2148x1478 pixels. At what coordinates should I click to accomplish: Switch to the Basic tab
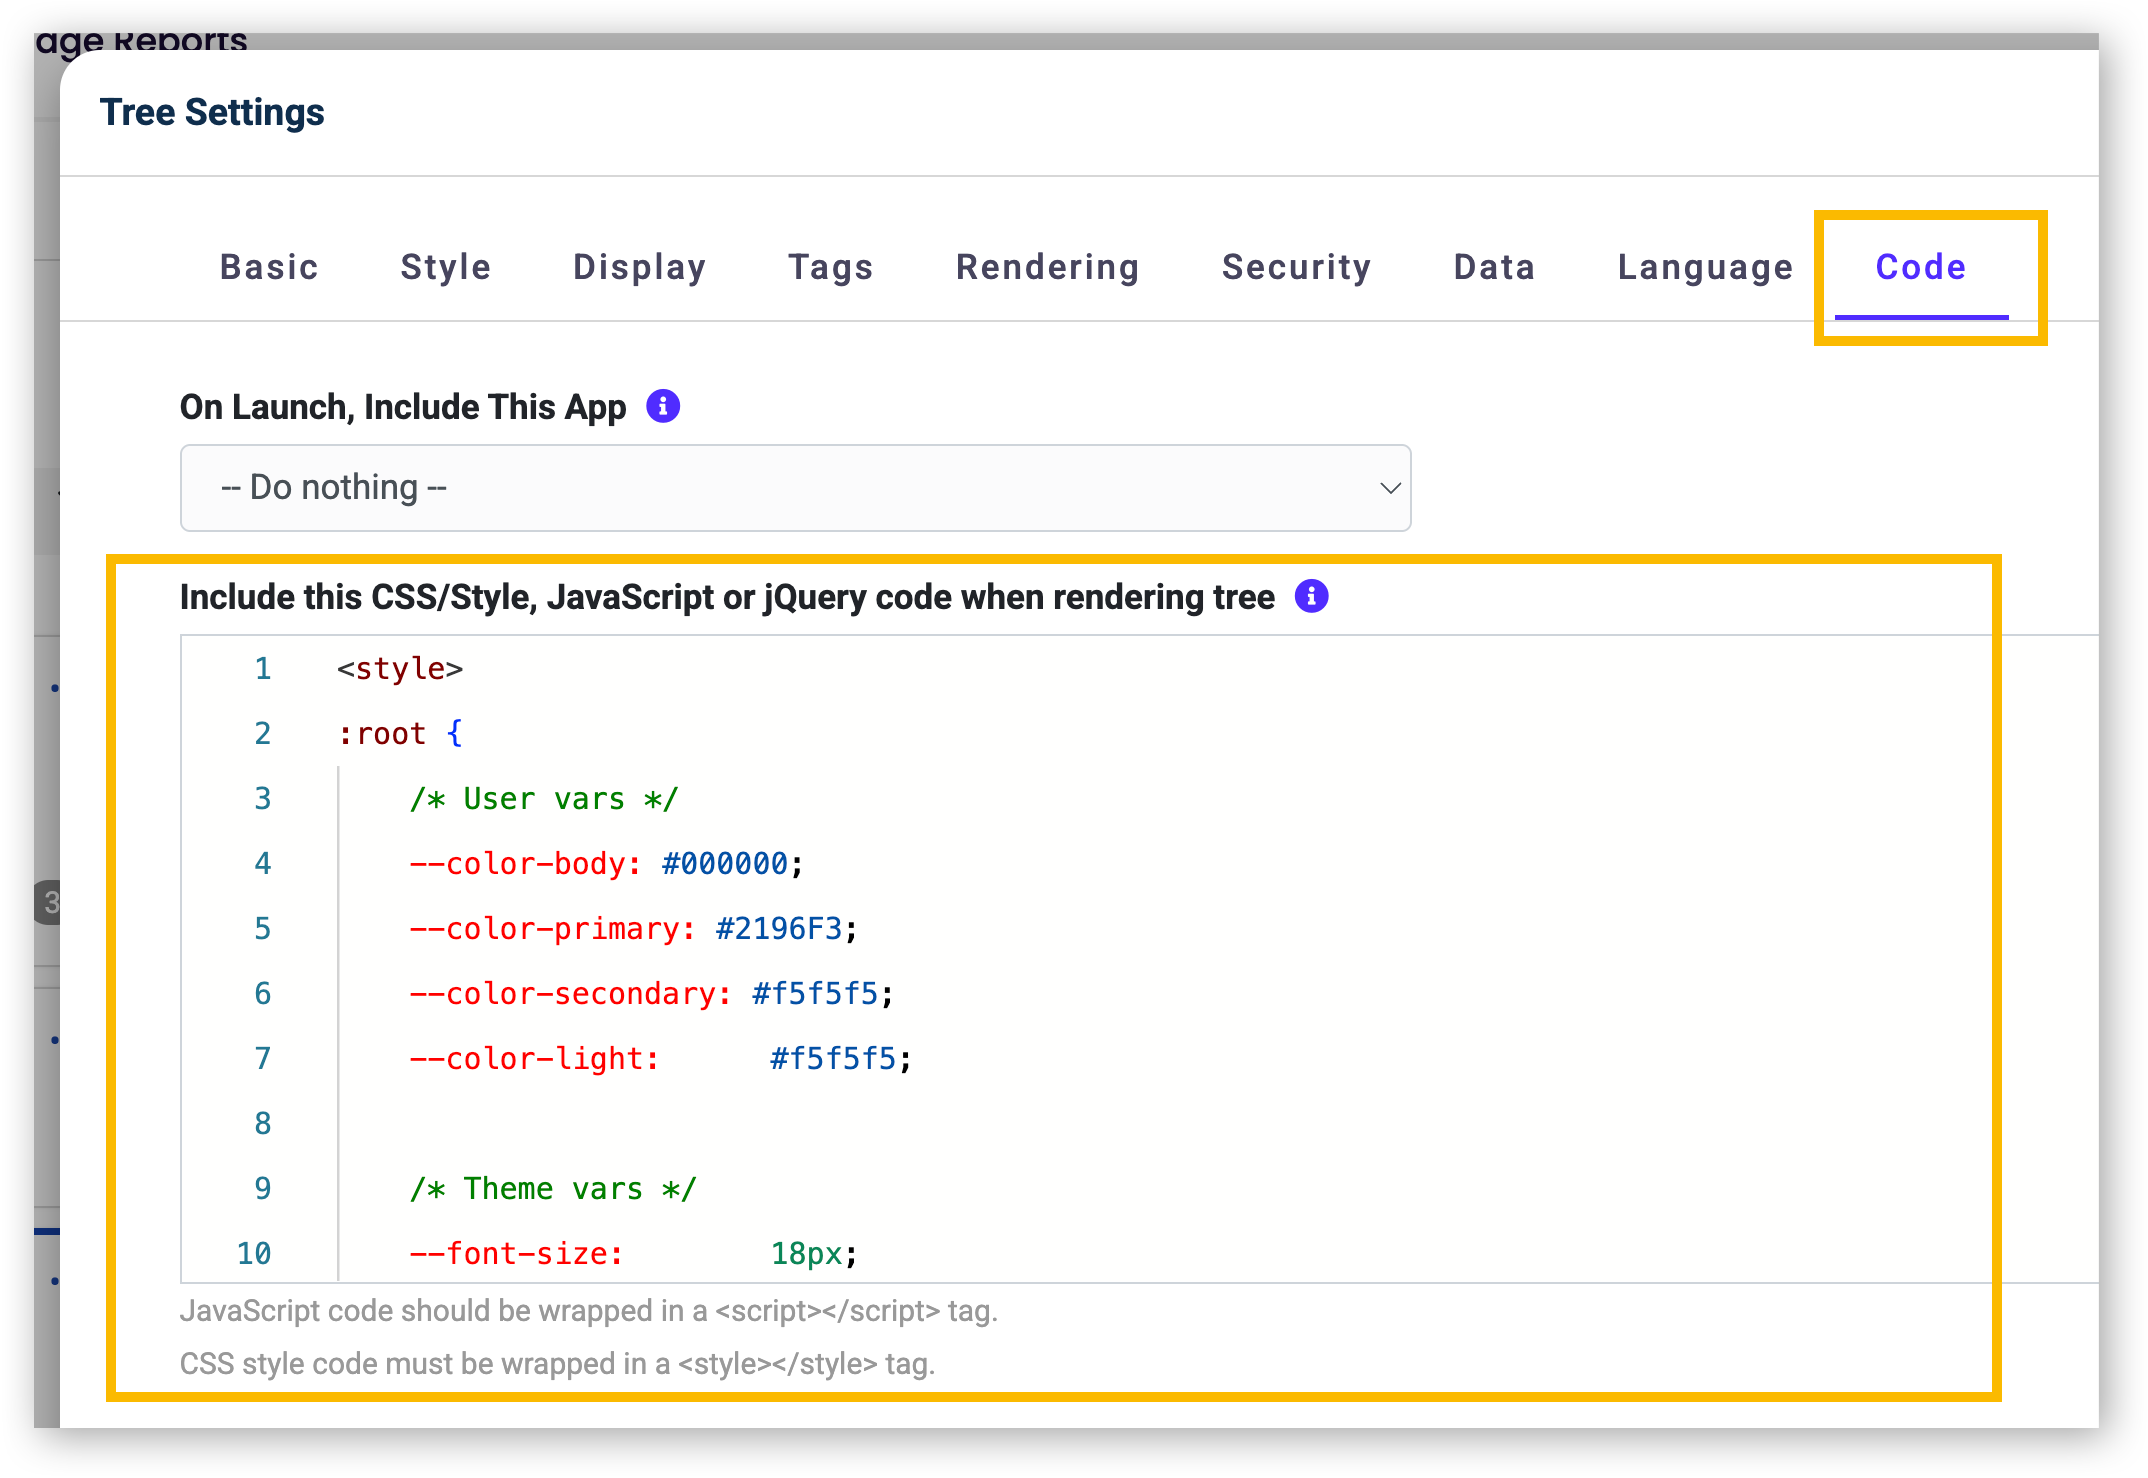pos(269,267)
